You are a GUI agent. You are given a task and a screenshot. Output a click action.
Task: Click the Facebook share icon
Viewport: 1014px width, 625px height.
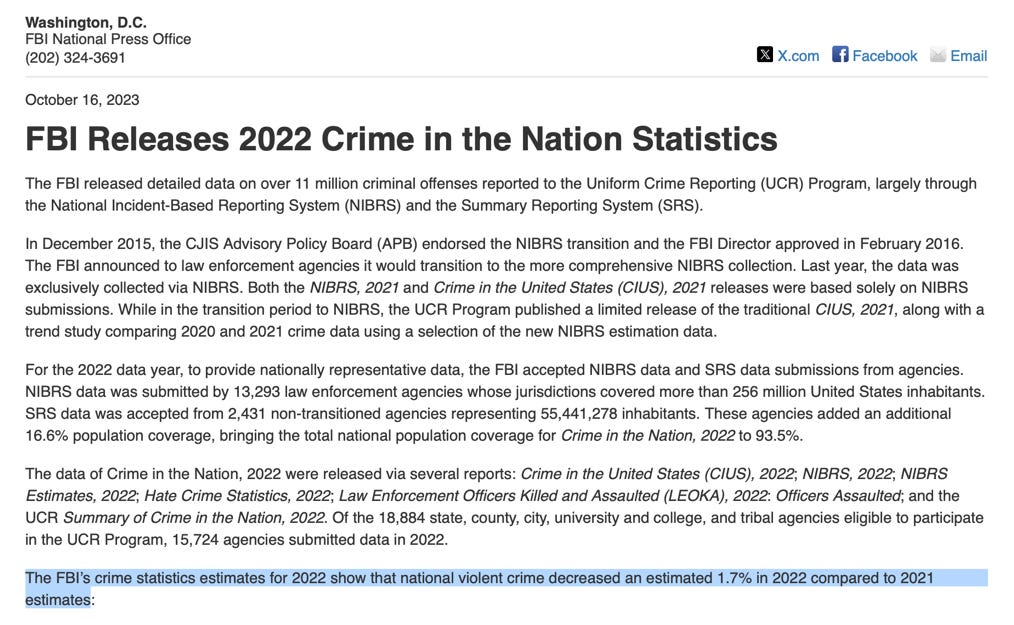840,55
